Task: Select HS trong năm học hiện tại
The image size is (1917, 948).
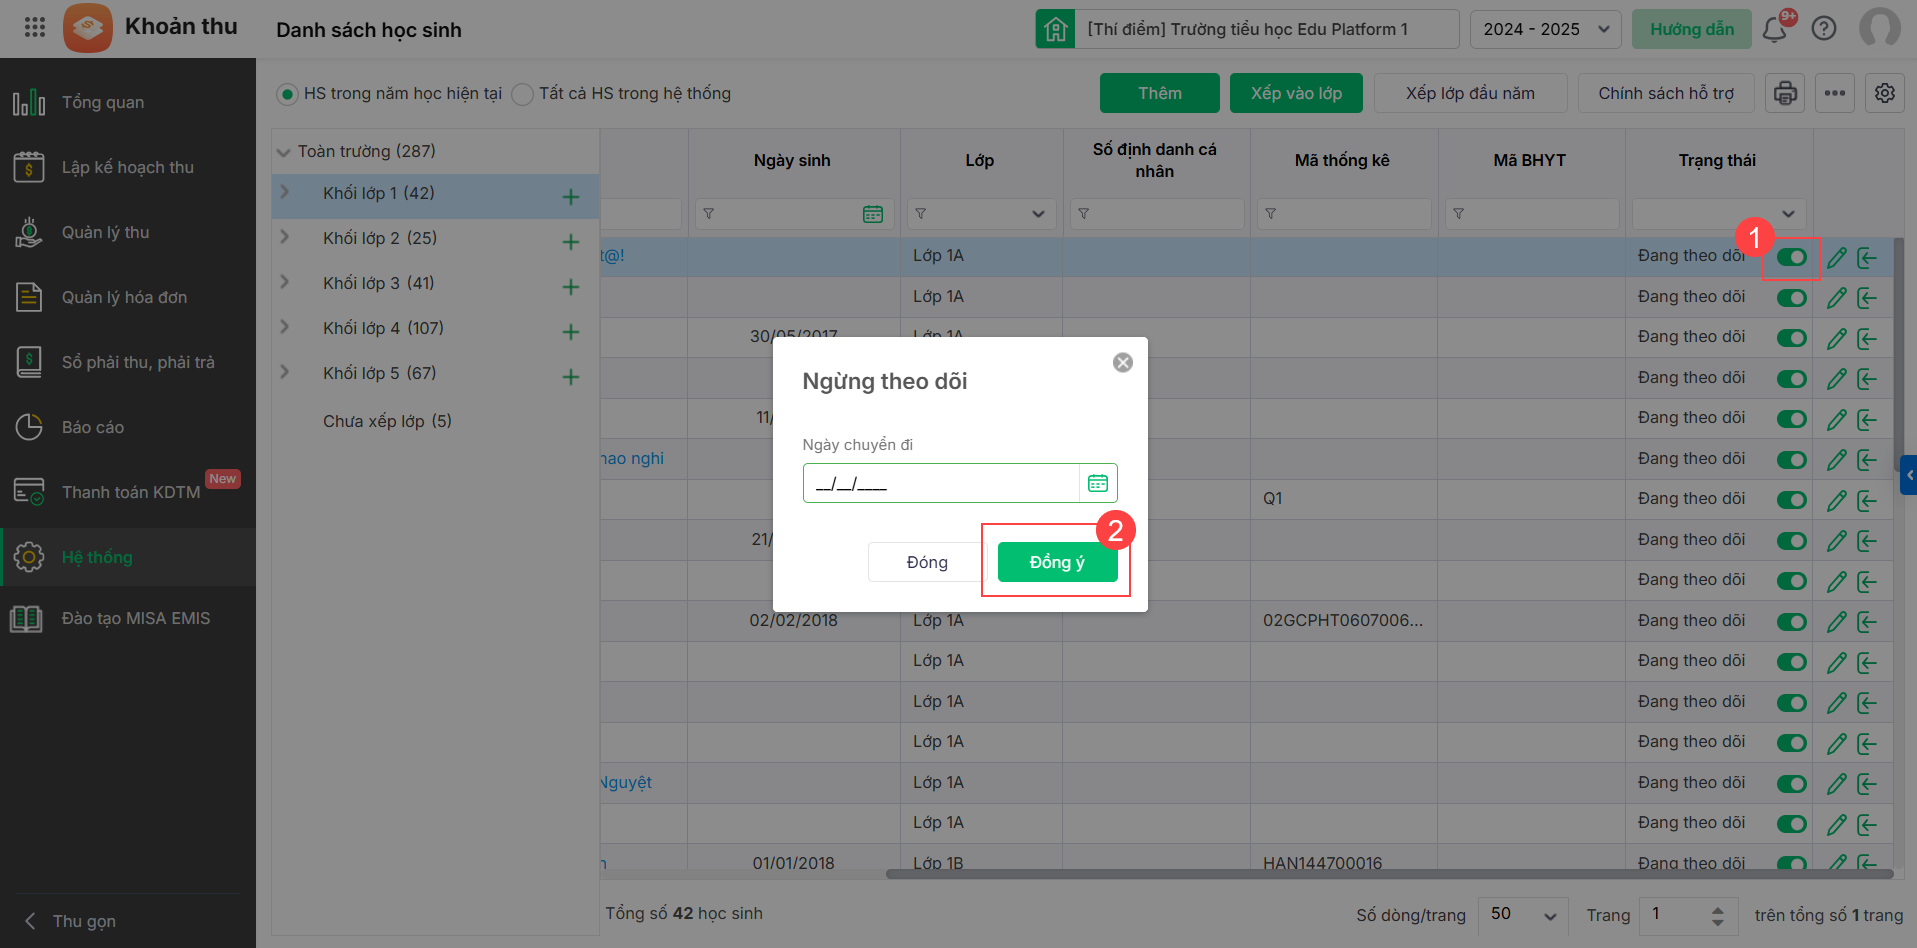Action: (288, 94)
